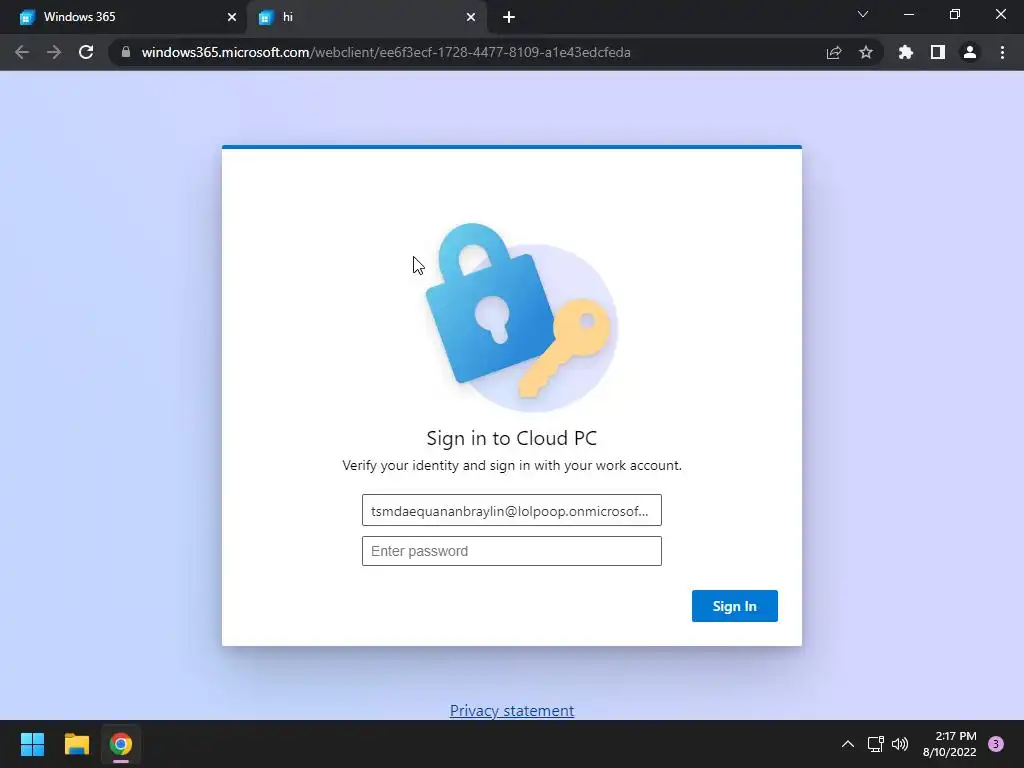Switch to the Windows 365 tab
1024x768 pixels.
[124, 17]
